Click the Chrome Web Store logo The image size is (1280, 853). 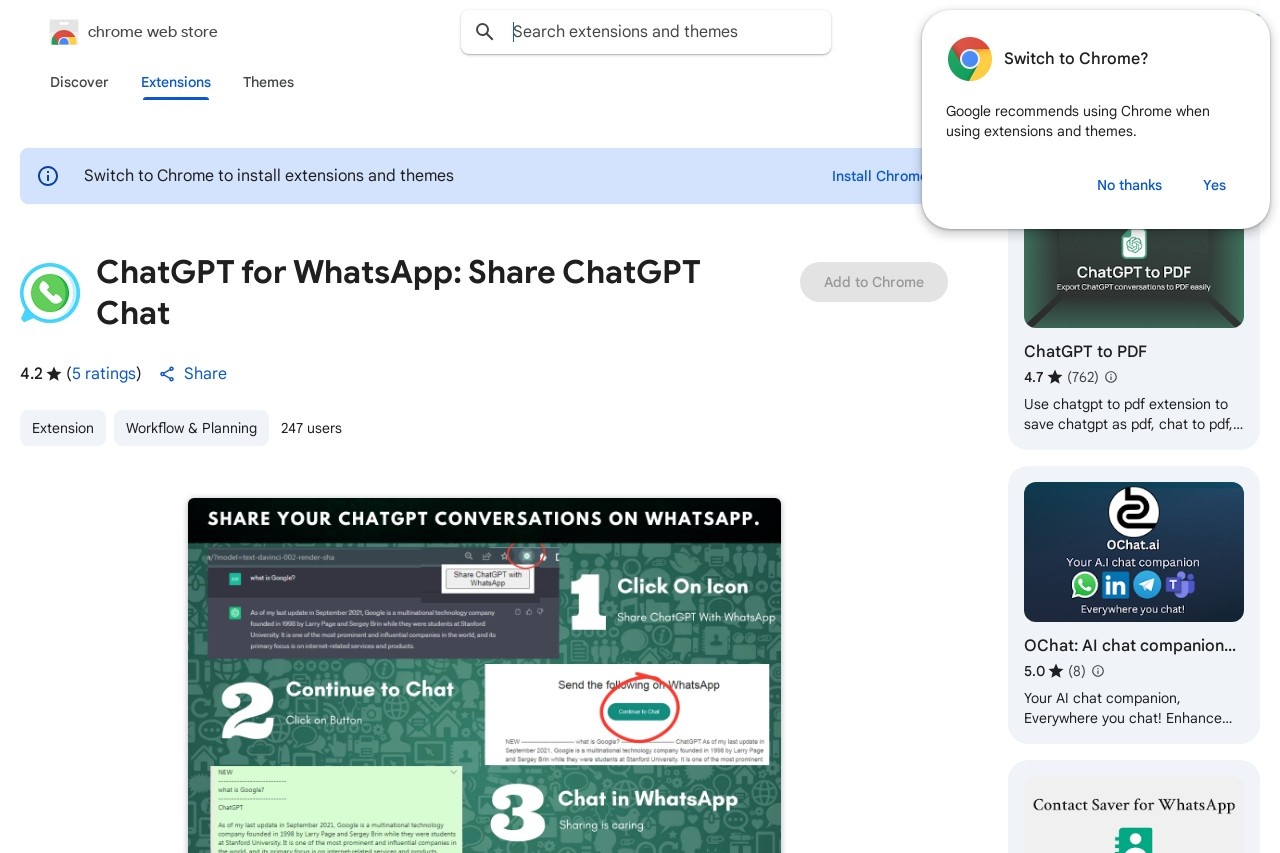click(x=64, y=32)
